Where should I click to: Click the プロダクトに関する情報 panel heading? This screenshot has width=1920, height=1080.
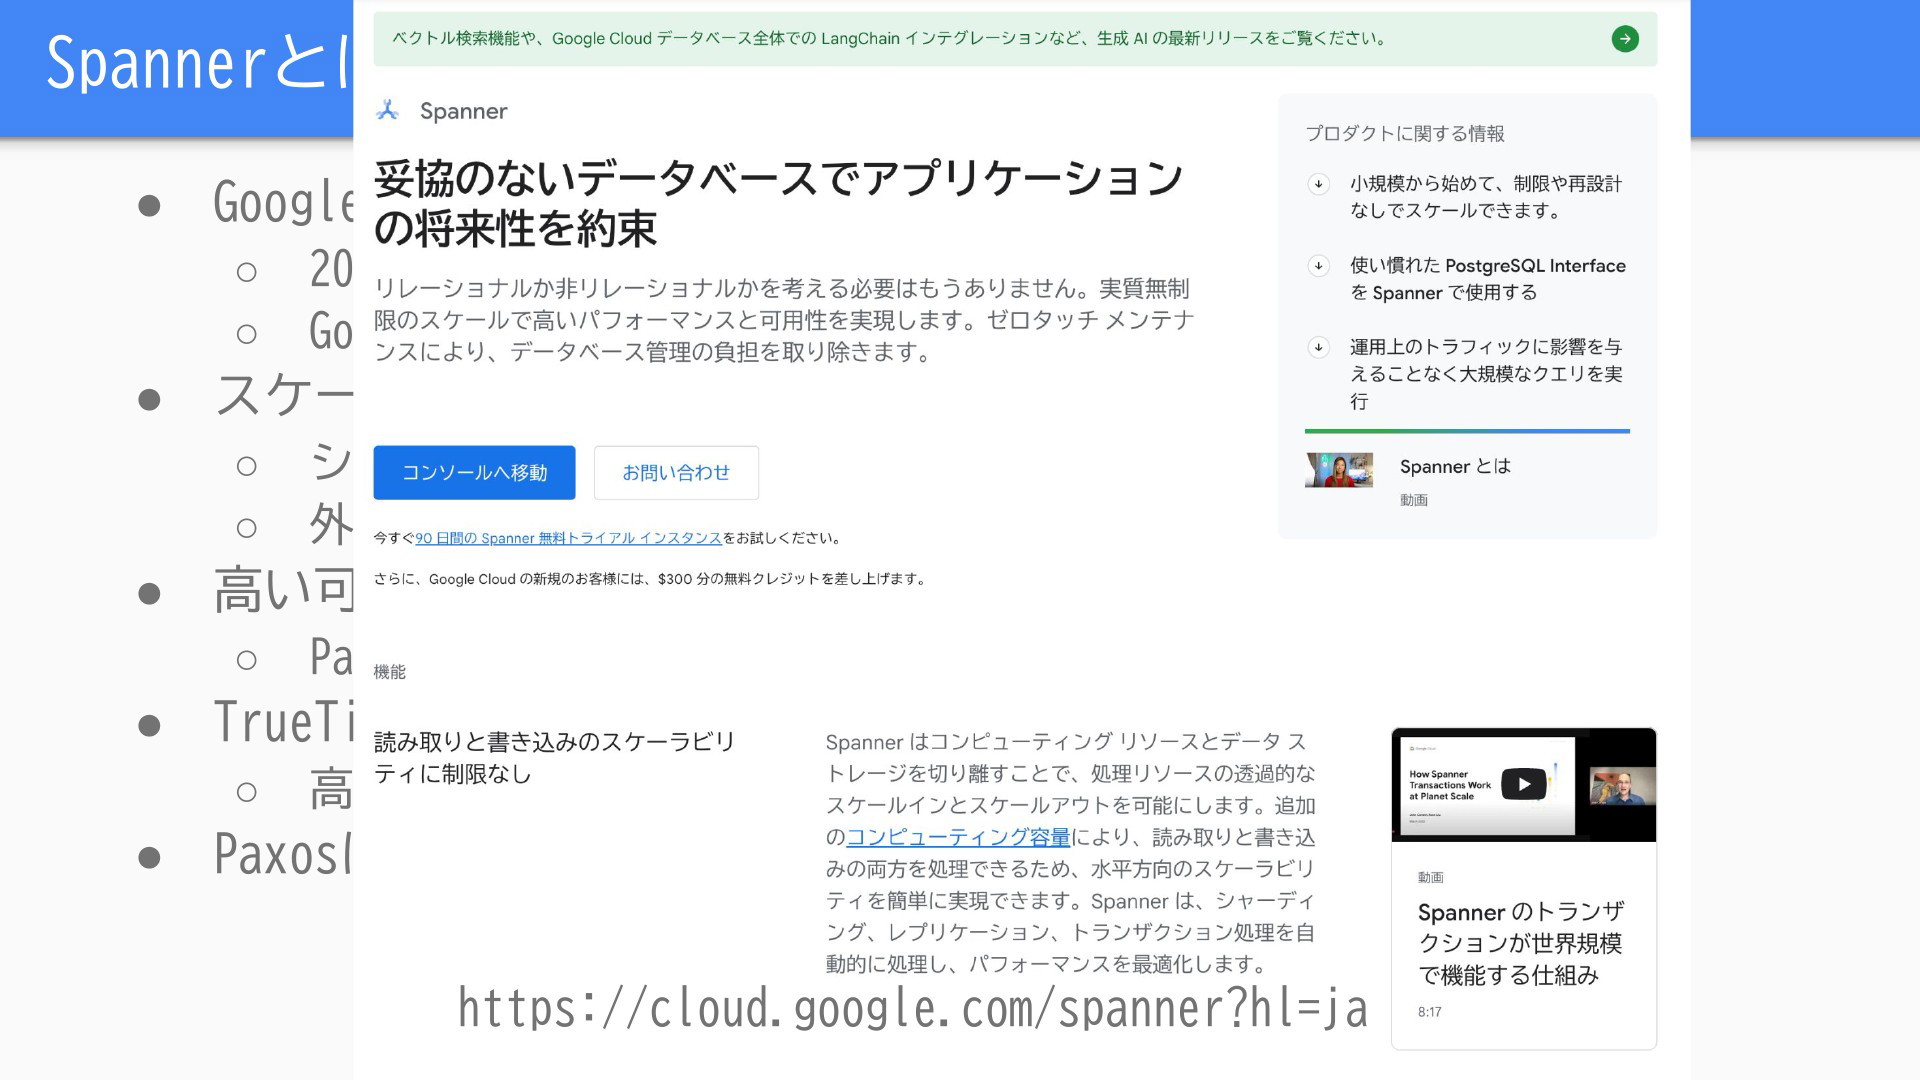tap(1405, 133)
